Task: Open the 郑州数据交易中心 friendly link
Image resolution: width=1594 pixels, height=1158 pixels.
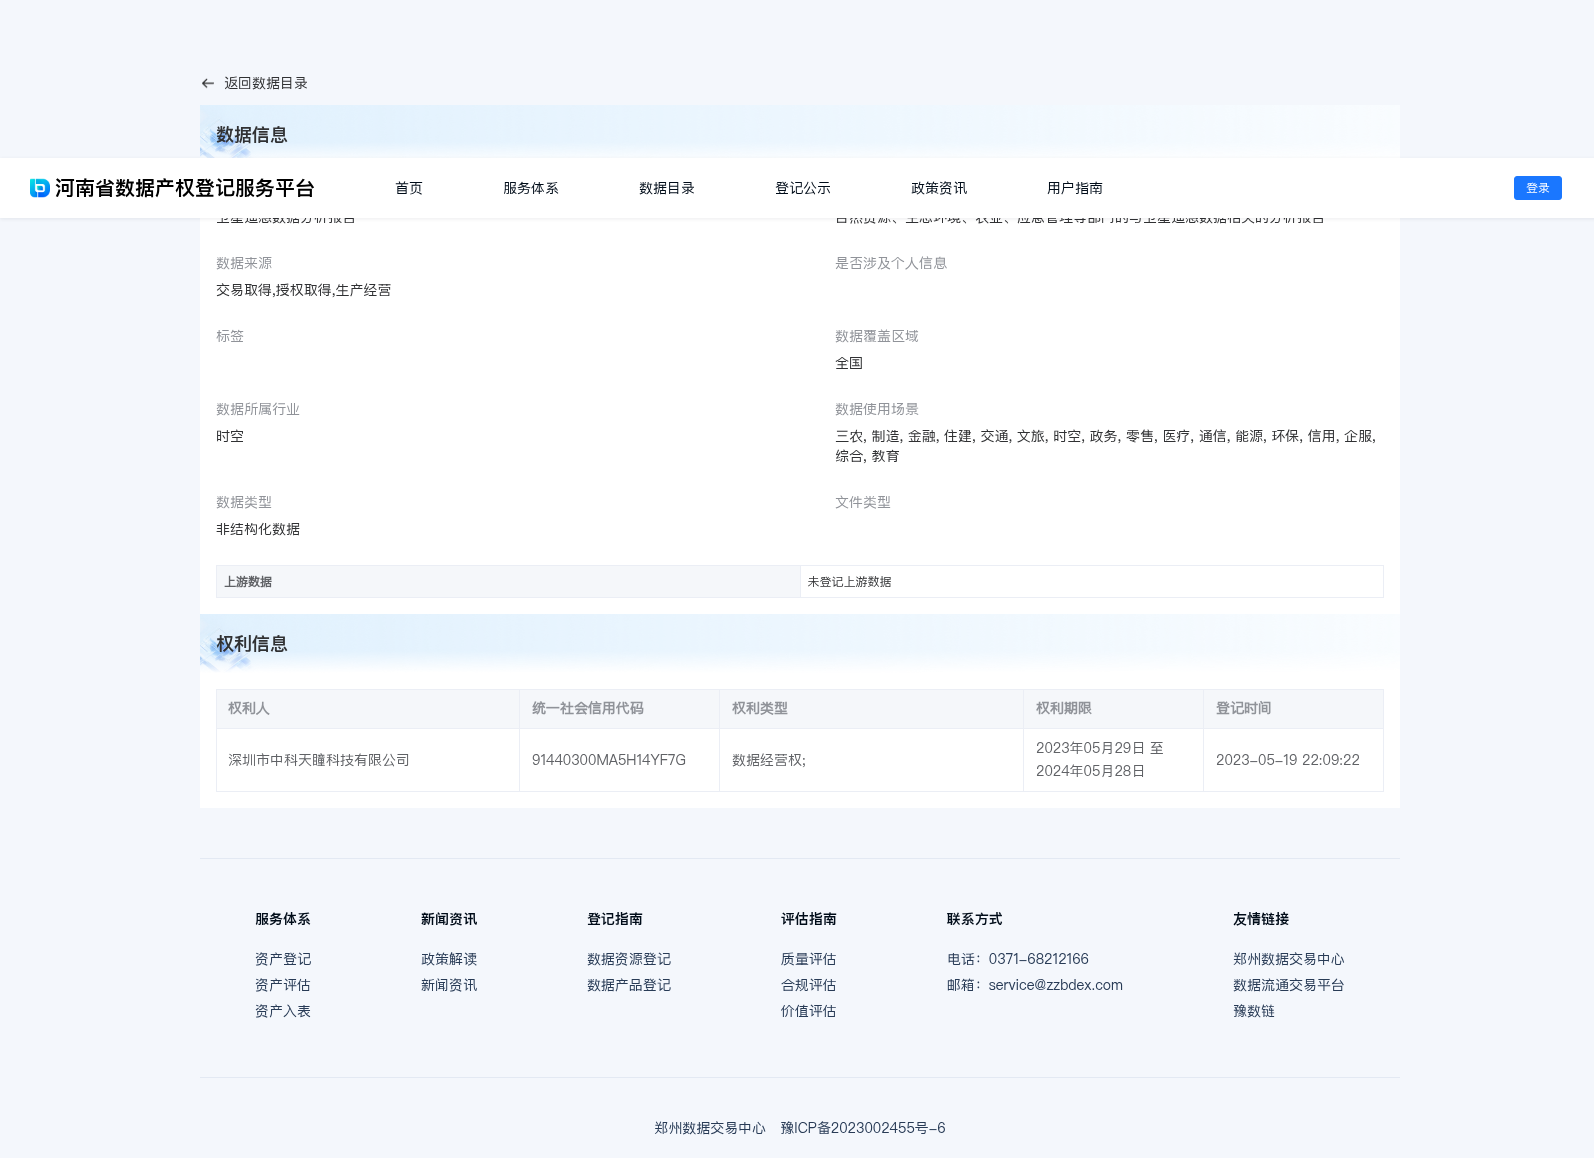Action: (1289, 959)
